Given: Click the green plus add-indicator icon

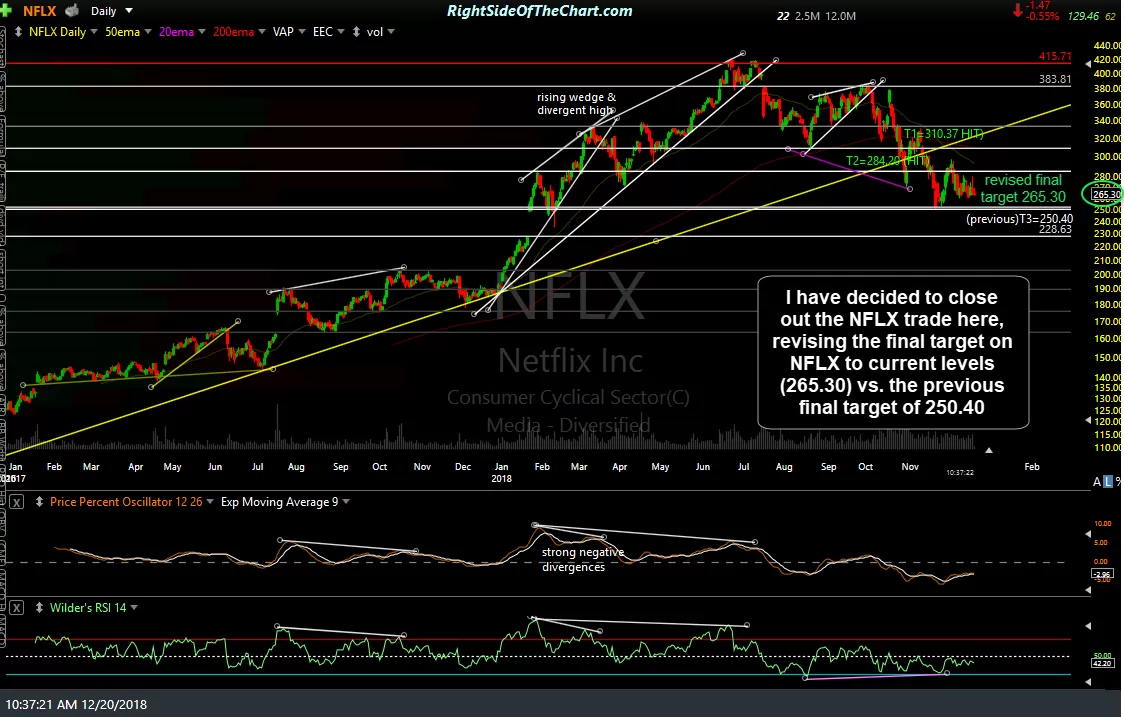Looking at the screenshot, I should point(7,11).
